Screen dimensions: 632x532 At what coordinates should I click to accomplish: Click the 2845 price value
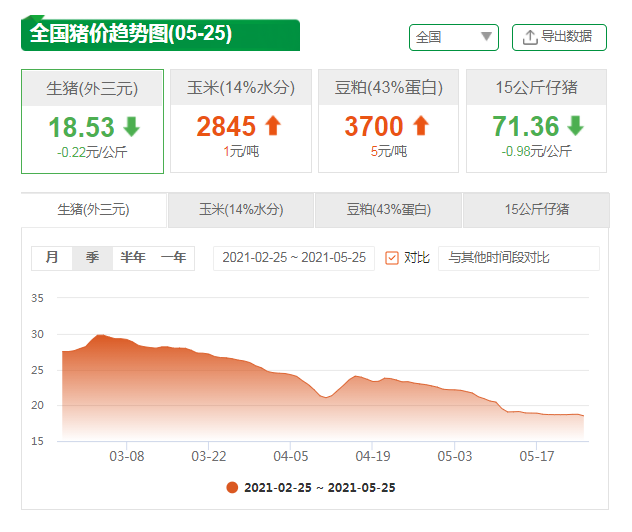[226, 126]
